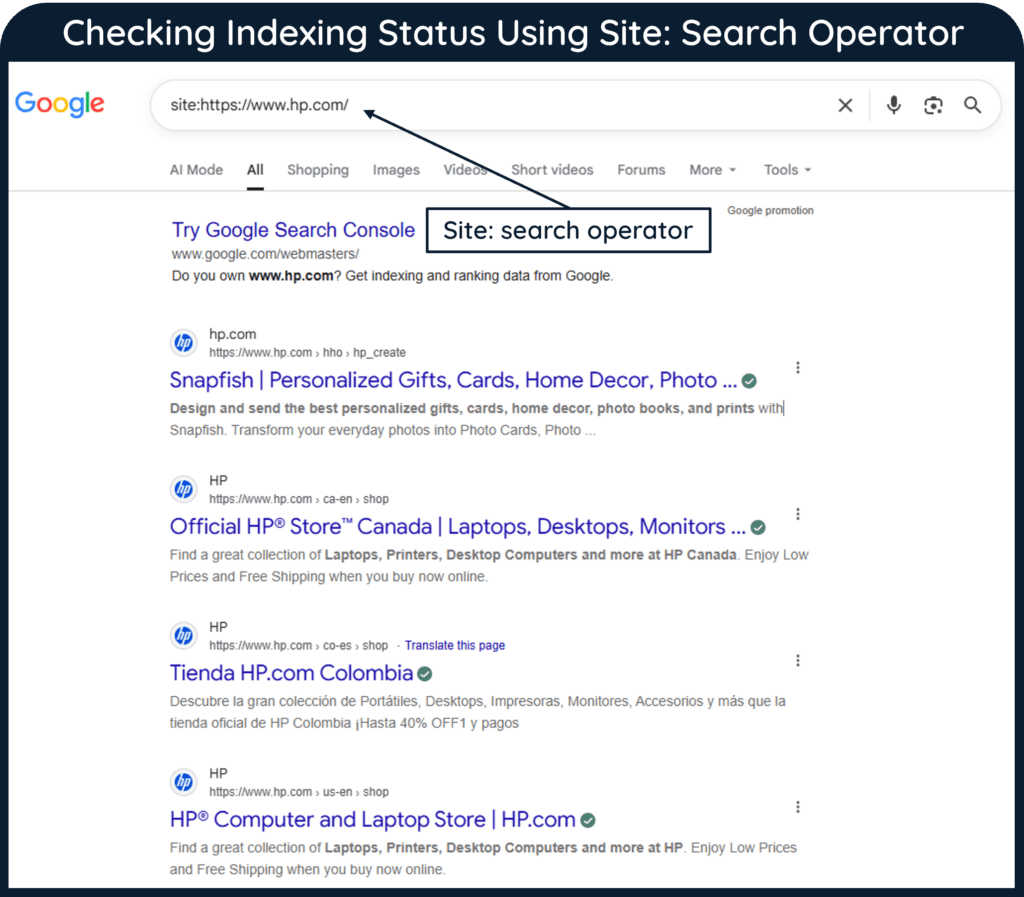
Task: Open the Short videos tab
Action: (x=552, y=170)
